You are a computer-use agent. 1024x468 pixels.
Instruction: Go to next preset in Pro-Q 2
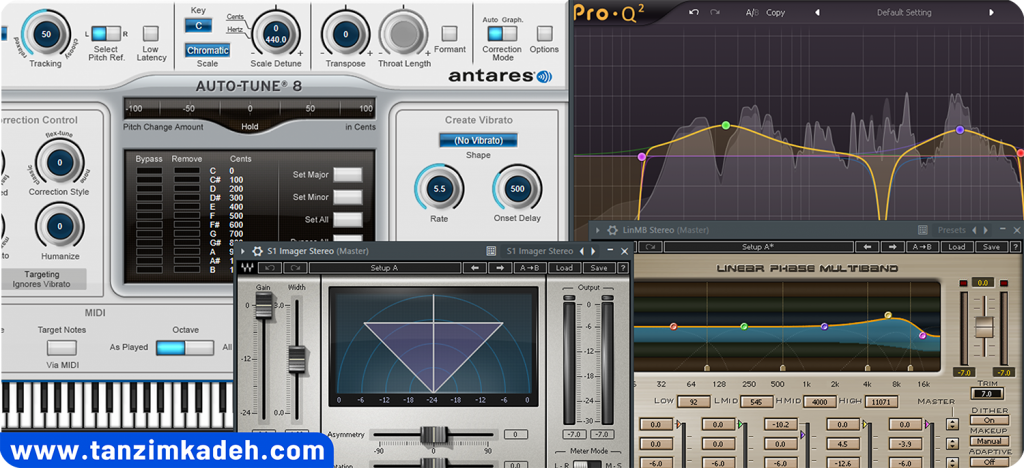[x=991, y=12]
